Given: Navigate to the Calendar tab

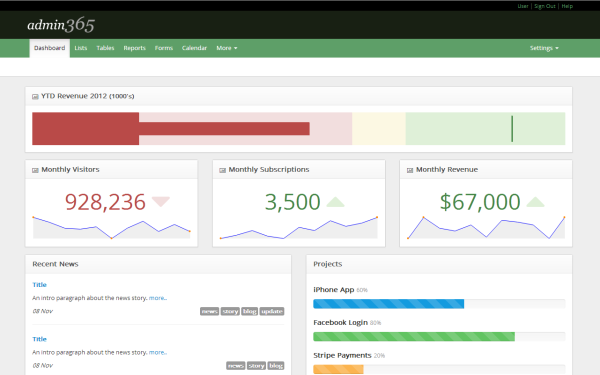Looking at the screenshot, I should [194, 48].
